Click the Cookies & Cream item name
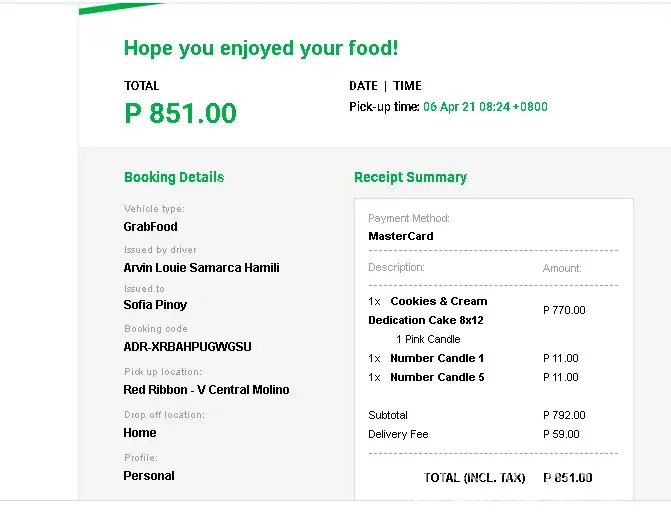 (x=438, y=301)
